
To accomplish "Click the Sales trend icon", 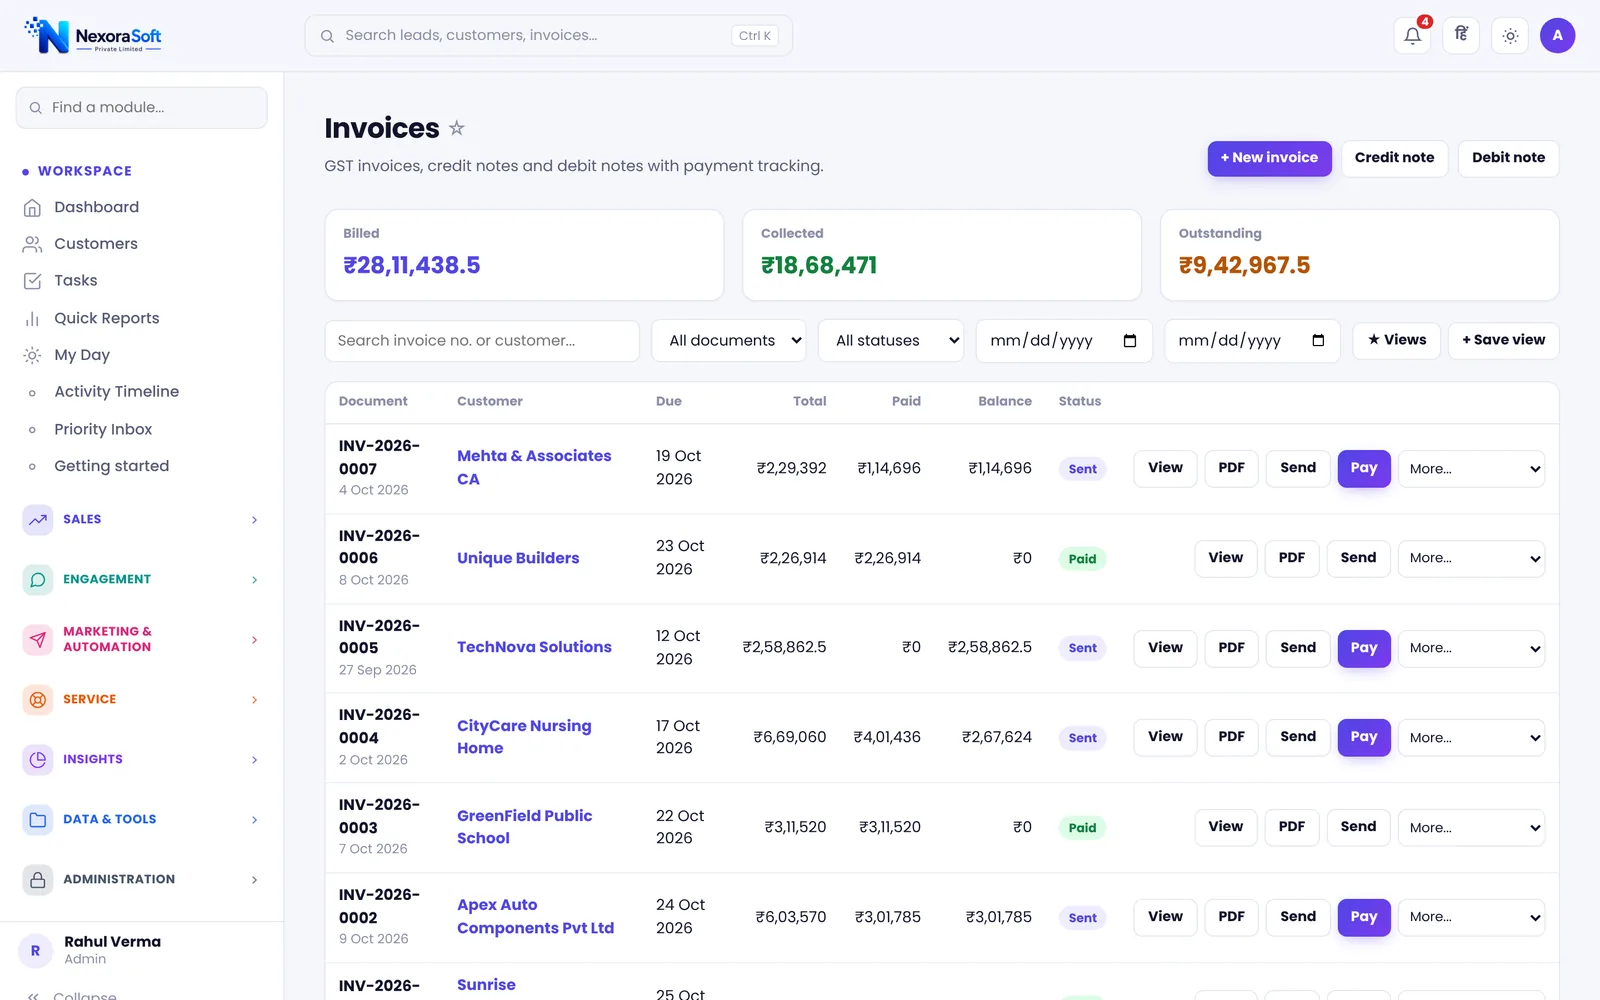I will tap(38, 520).
